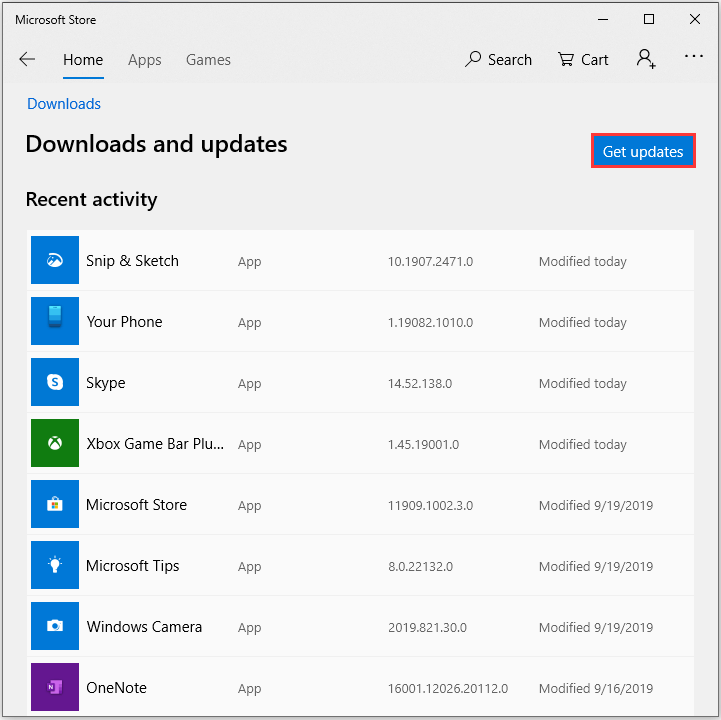721x720 pixels.
Task: Open the three-dot more menu
Action: [693, 57]
